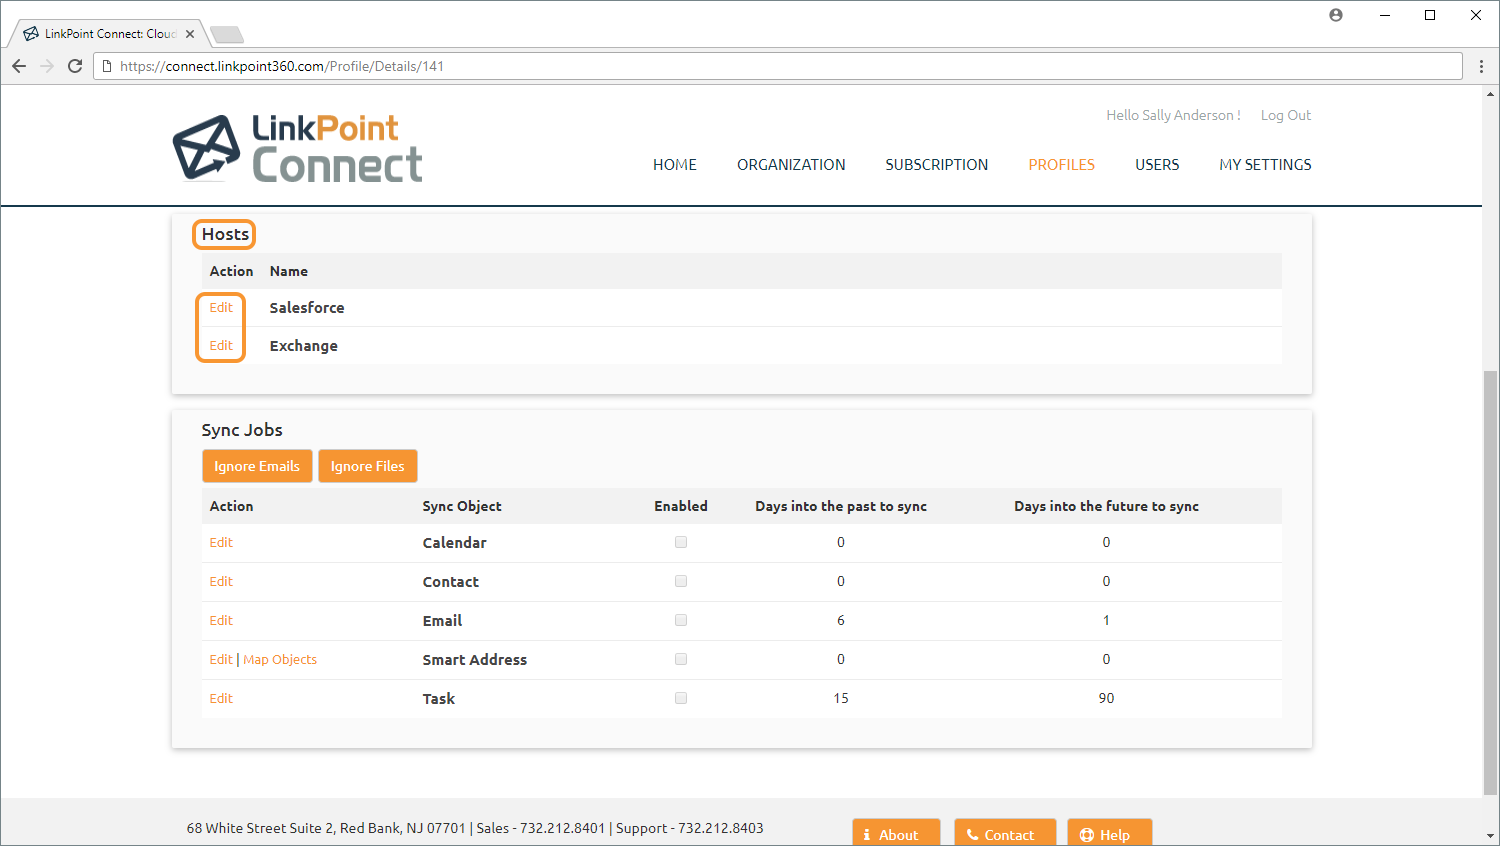This screenshot has height=846, width=1500.
Task: Reload the page with refresh icon
Action: pyautogui.click(x=75, y=66)
